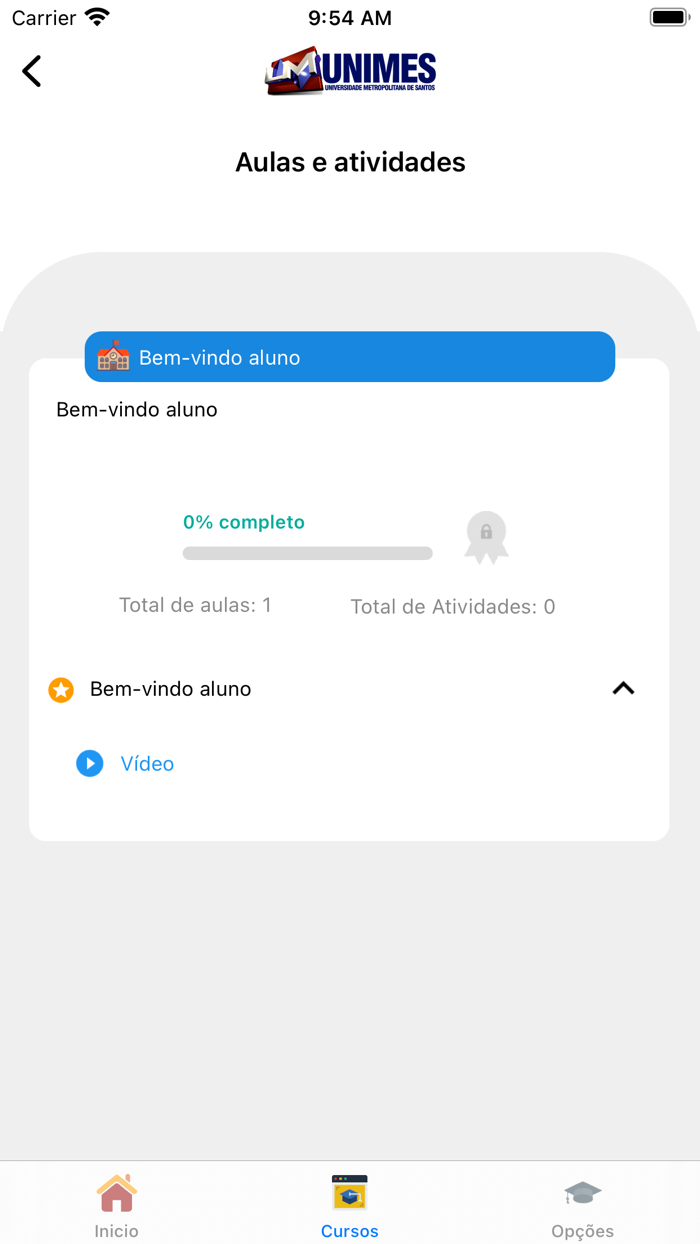700x1244 pixels.
Task: Tap the Total de Atividades count
Action: (452, 607)
